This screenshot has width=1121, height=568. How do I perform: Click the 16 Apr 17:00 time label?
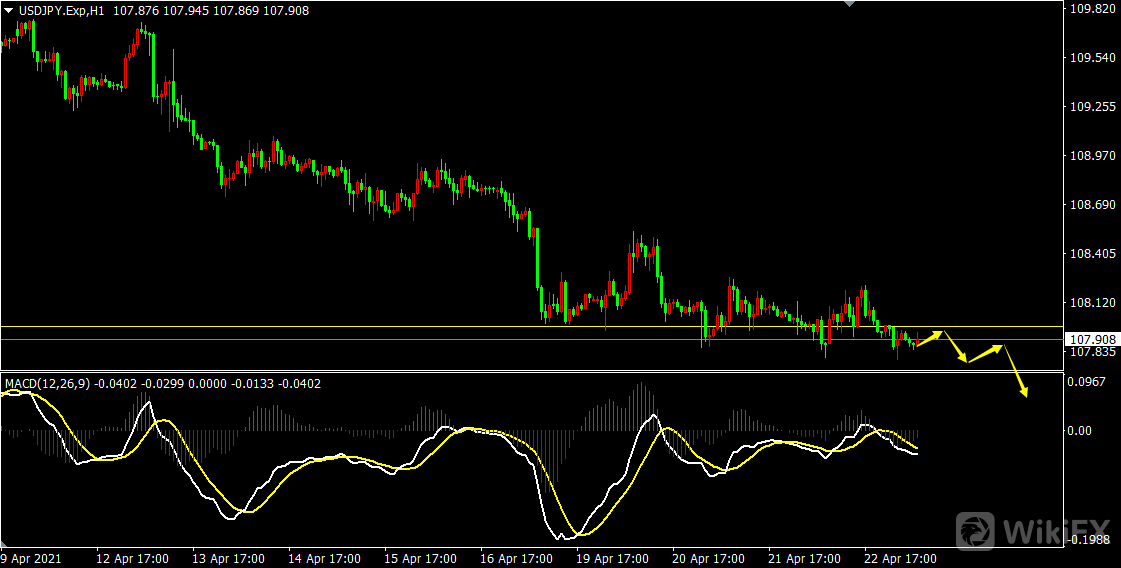517,558
